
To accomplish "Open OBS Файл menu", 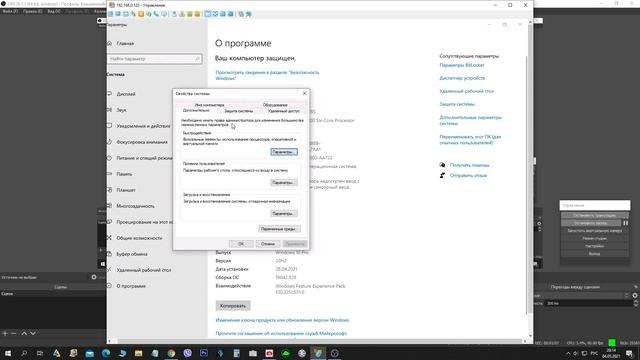I will click(10, 11).
